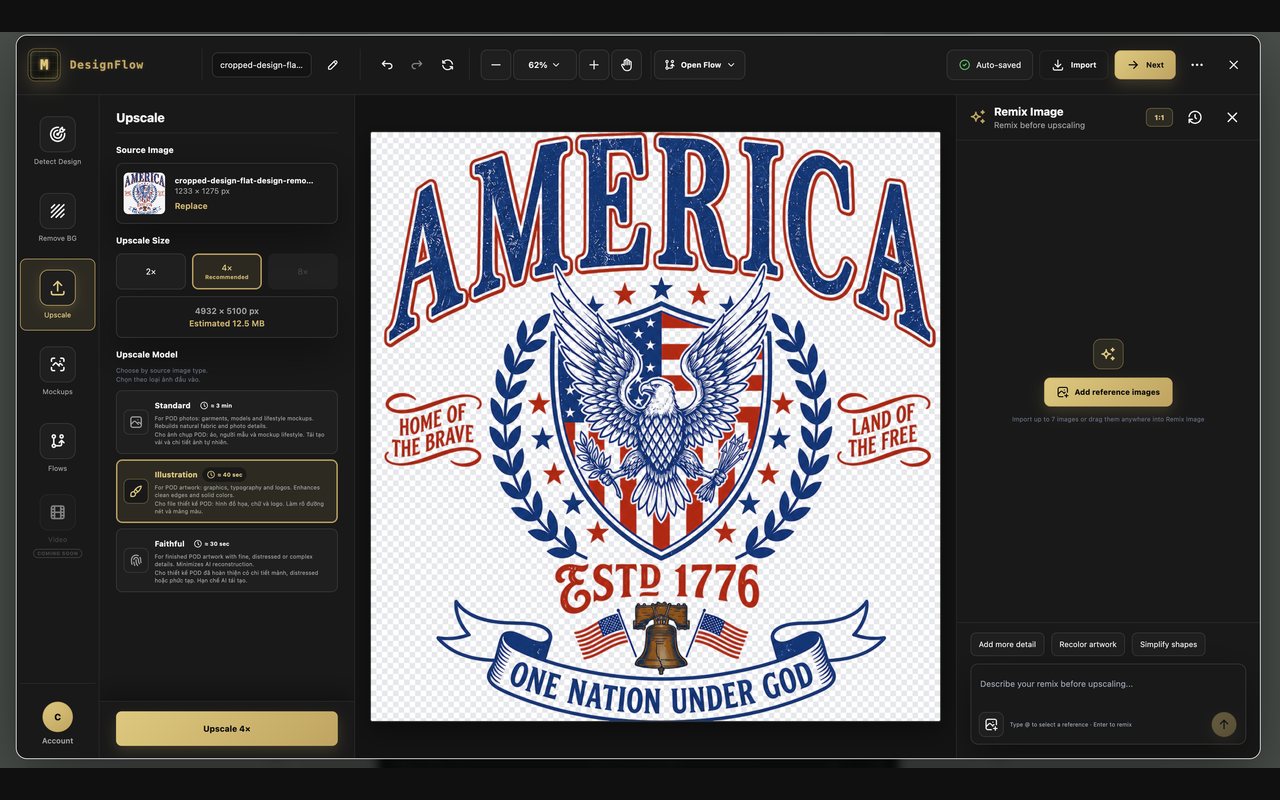Select the Remove BG tool

pyautogui.click(x=57, y=218)
